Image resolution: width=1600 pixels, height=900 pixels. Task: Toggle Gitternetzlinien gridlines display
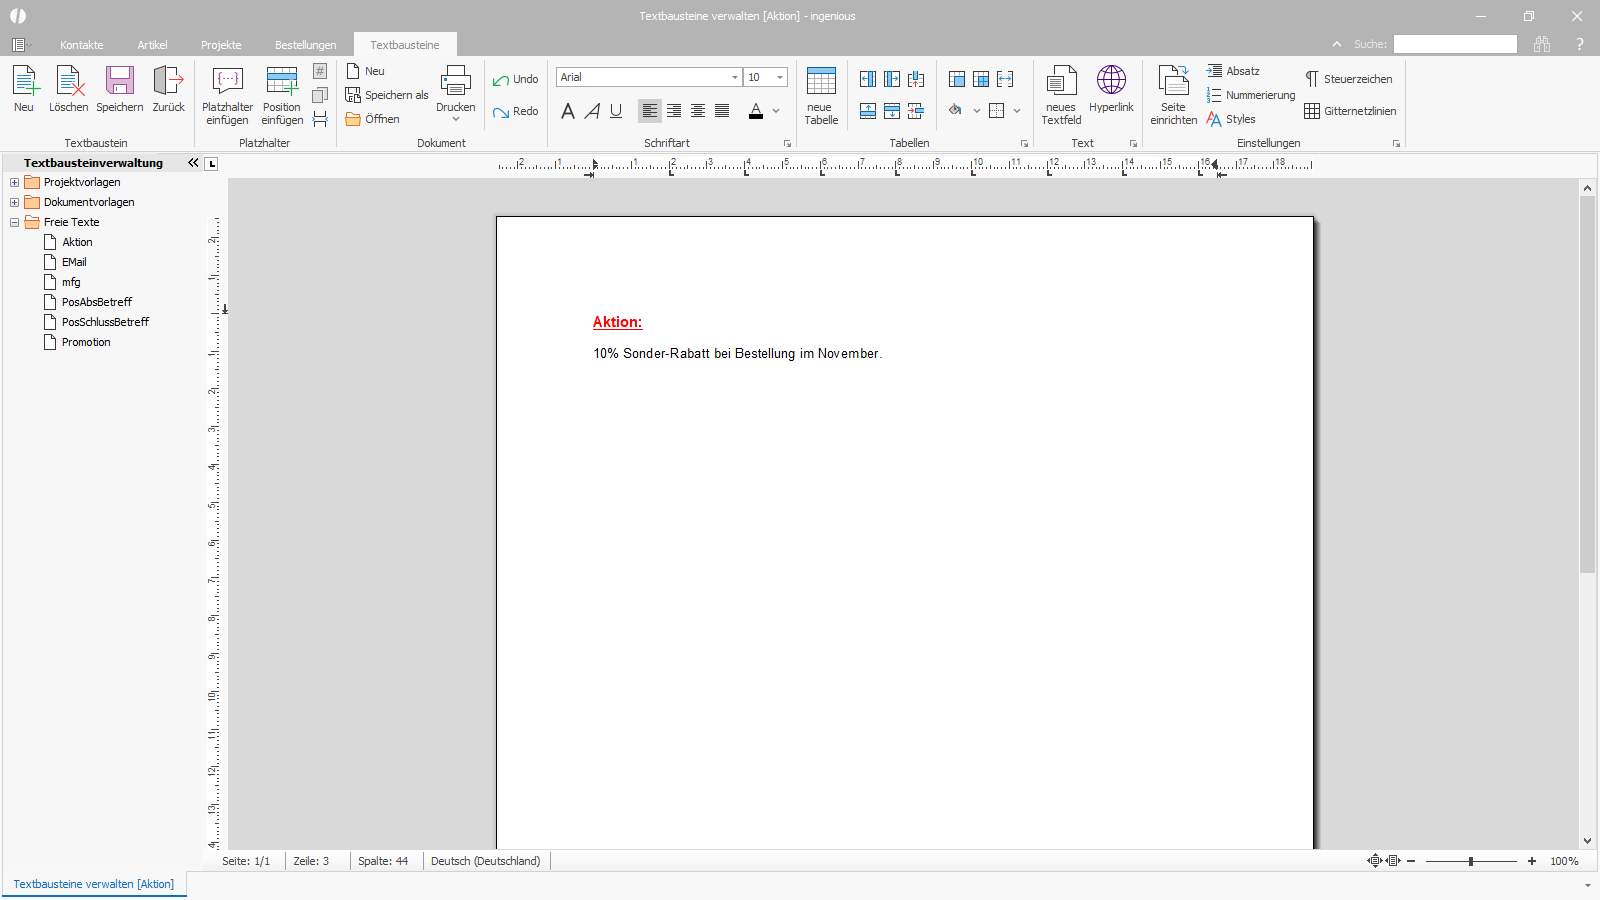tap(1350, 111)
